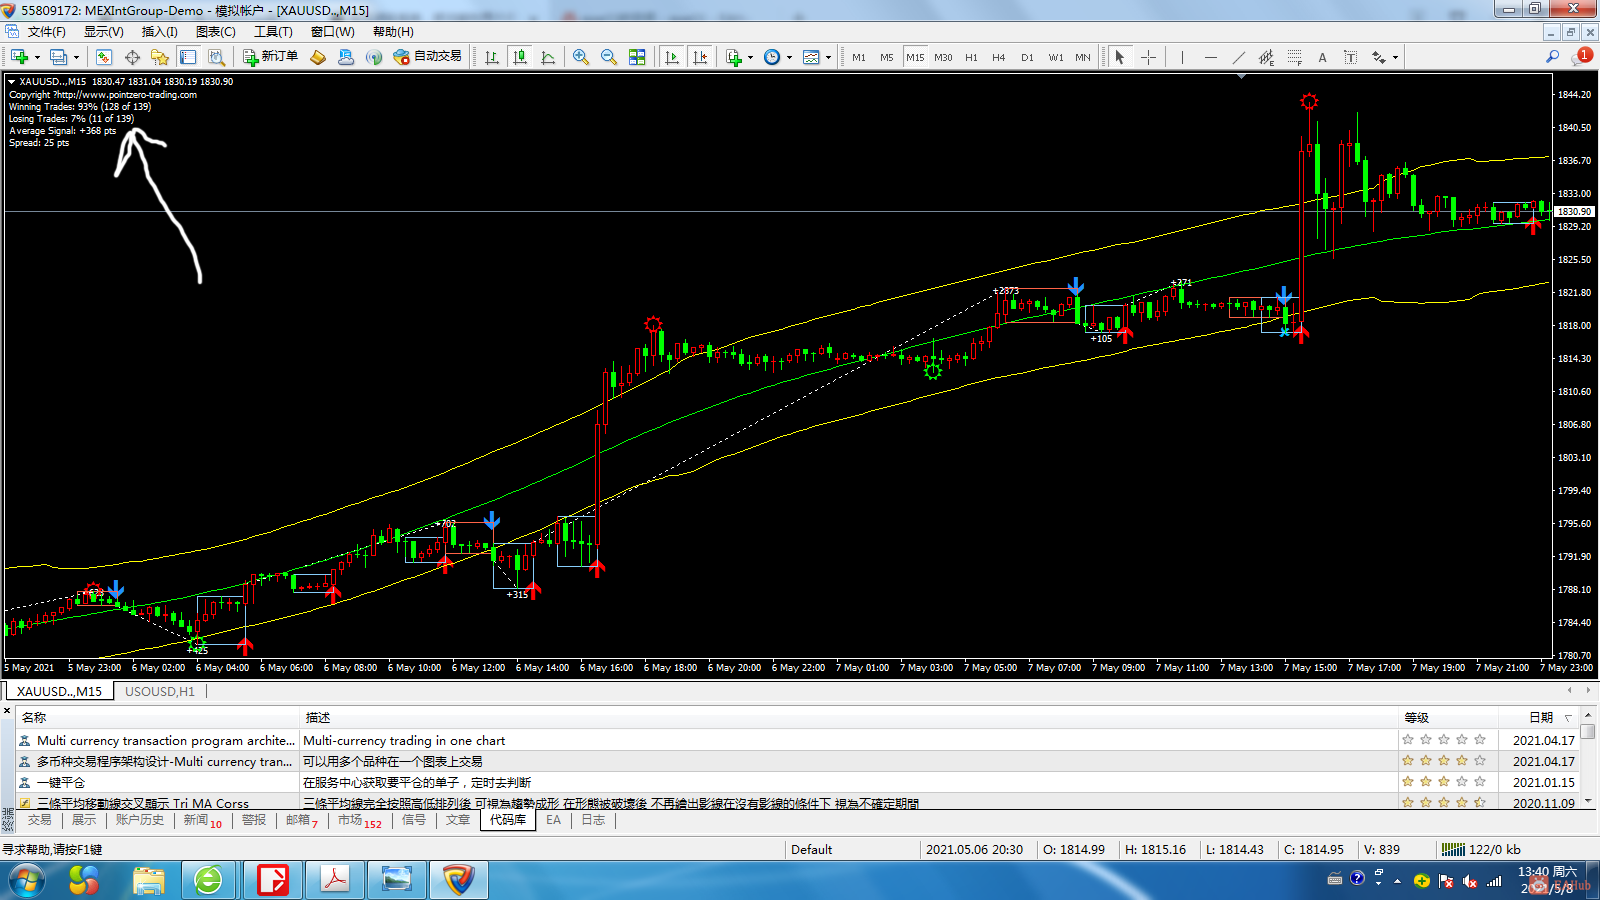
Task: Open the Windows Start menu
Action: click(27, 880)
